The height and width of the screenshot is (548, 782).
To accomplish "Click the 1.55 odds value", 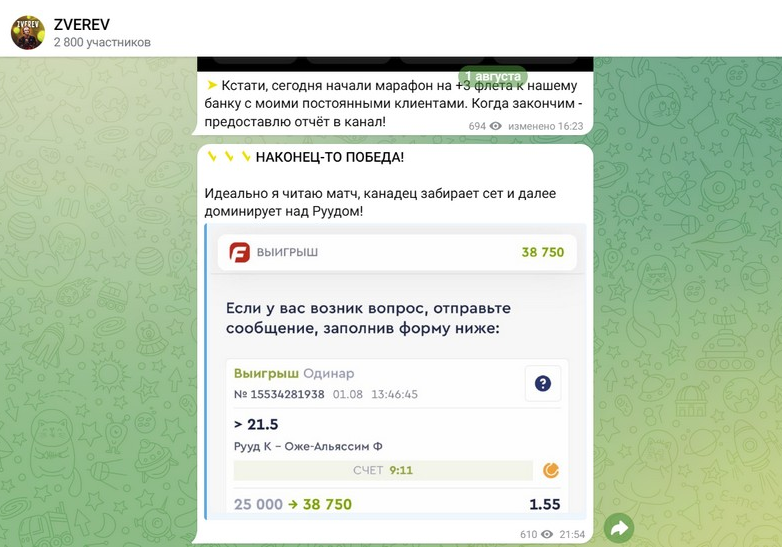I will [545, 504].
